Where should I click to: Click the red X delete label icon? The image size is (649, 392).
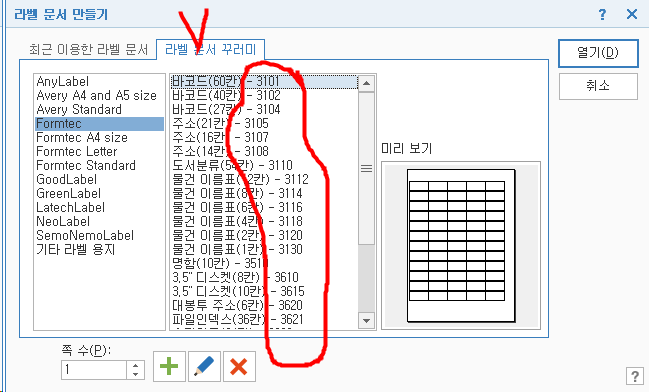coord(239,366)
